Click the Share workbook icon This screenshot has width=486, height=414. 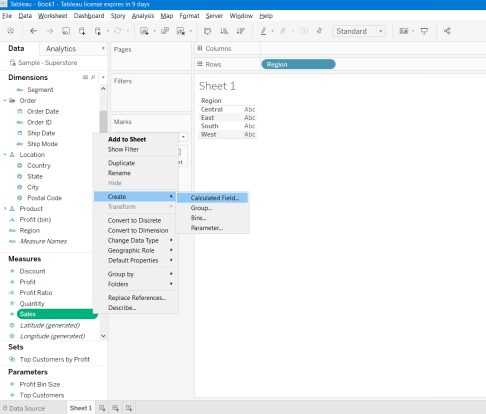[x=447, y=31]
